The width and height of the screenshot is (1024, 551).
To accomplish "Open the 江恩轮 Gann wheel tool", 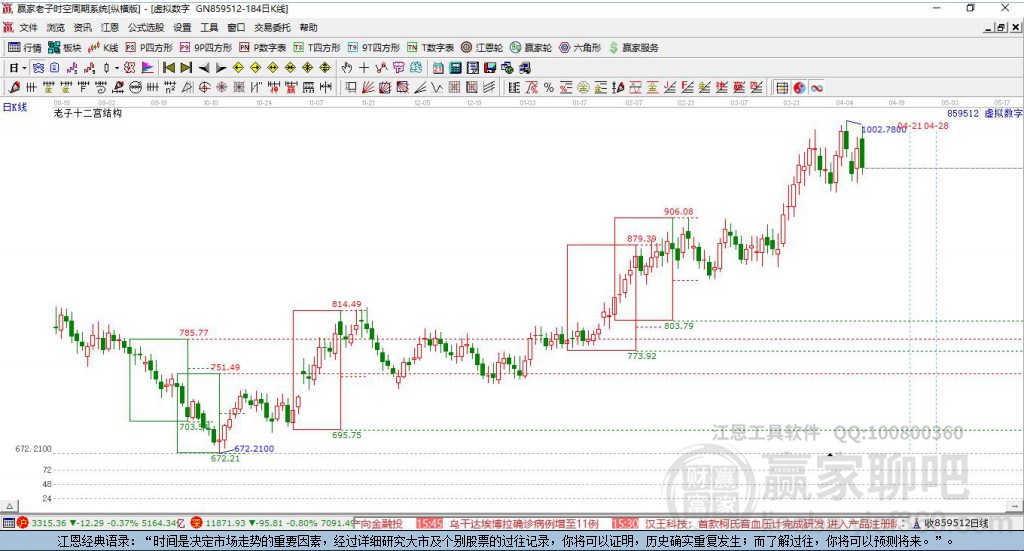I will [482, 48].
